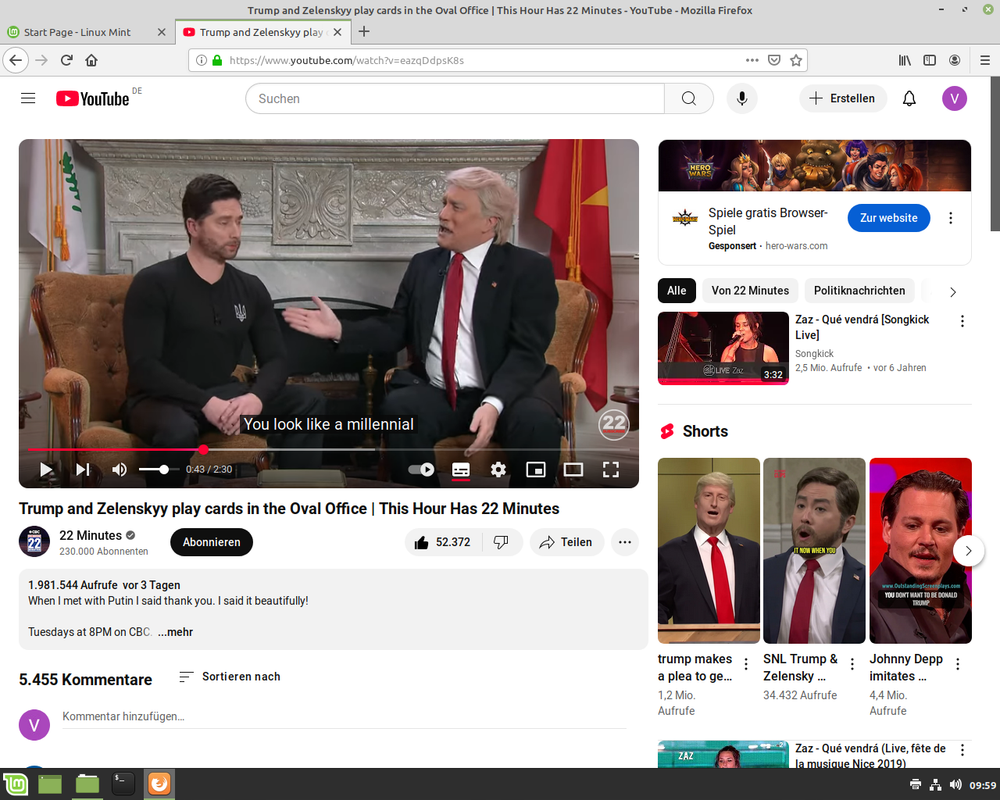Image resolution: width=1000 pixels, height=800 pixels.
Task: Skip to the next video
Action: (x=83, y=470)
